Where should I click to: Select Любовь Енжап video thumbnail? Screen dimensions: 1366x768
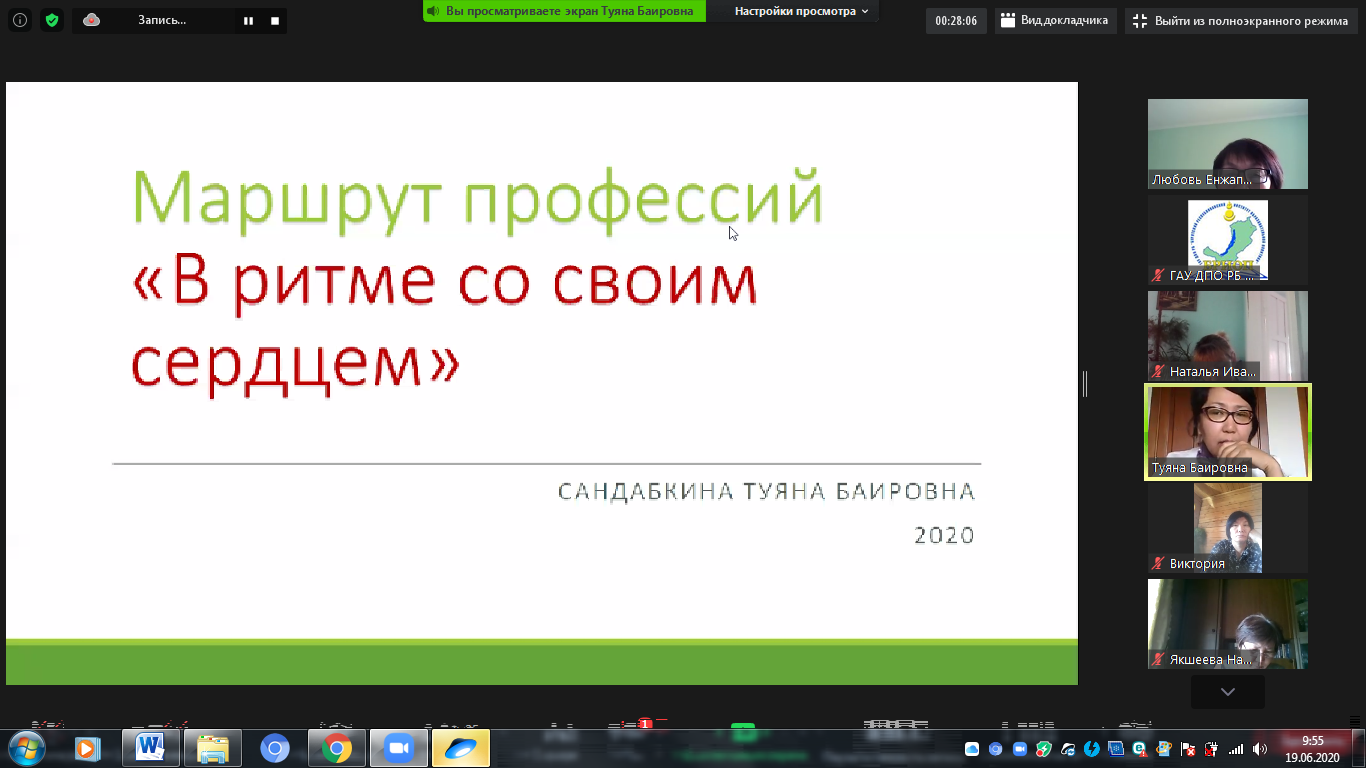[1227, 144]
